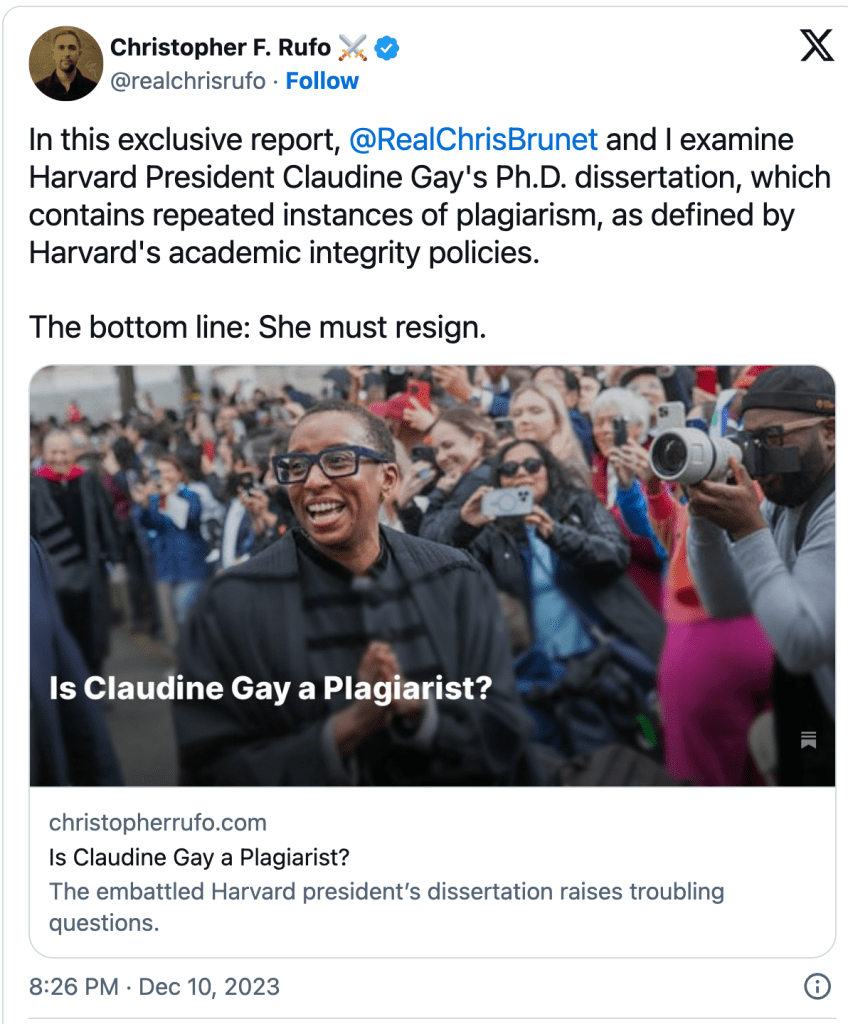This screenshot has height=1024, width=848.
Task: Click the crossed swords emoji beside the name
Action: click(x=353, y=47)
